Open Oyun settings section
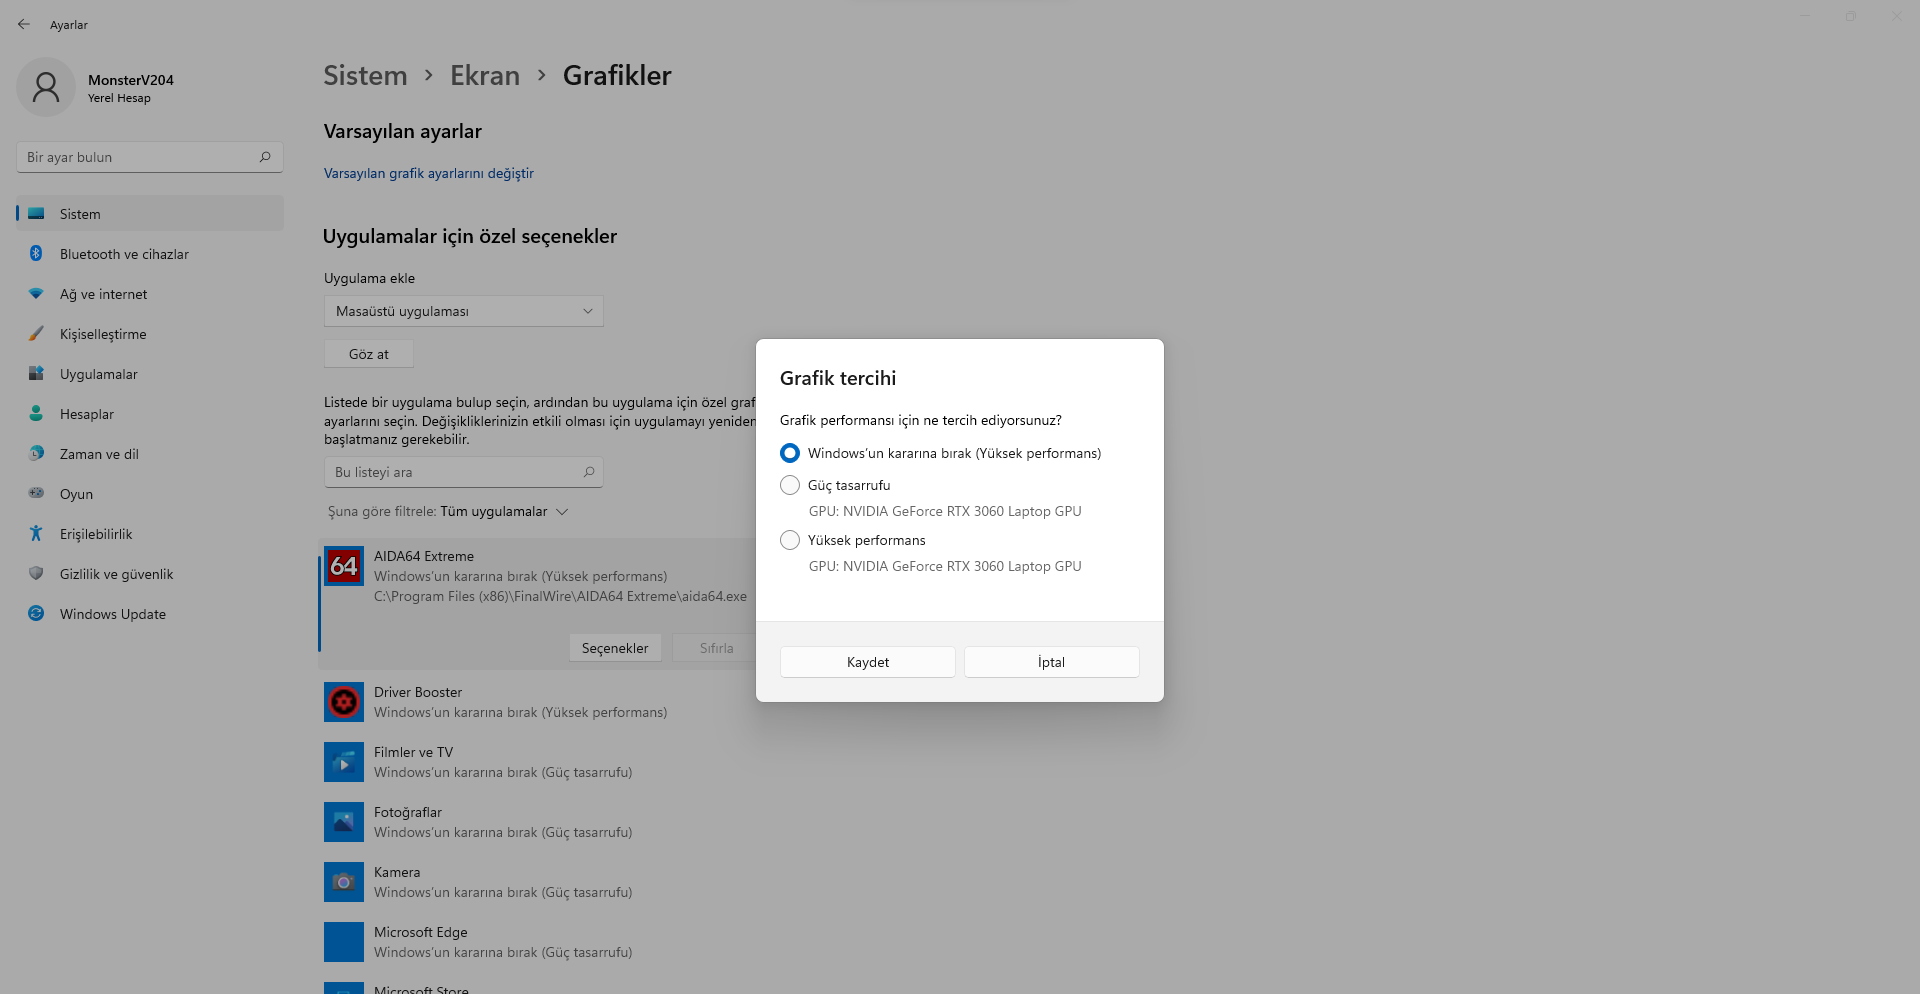1920x994 pixels. (150, 494)
